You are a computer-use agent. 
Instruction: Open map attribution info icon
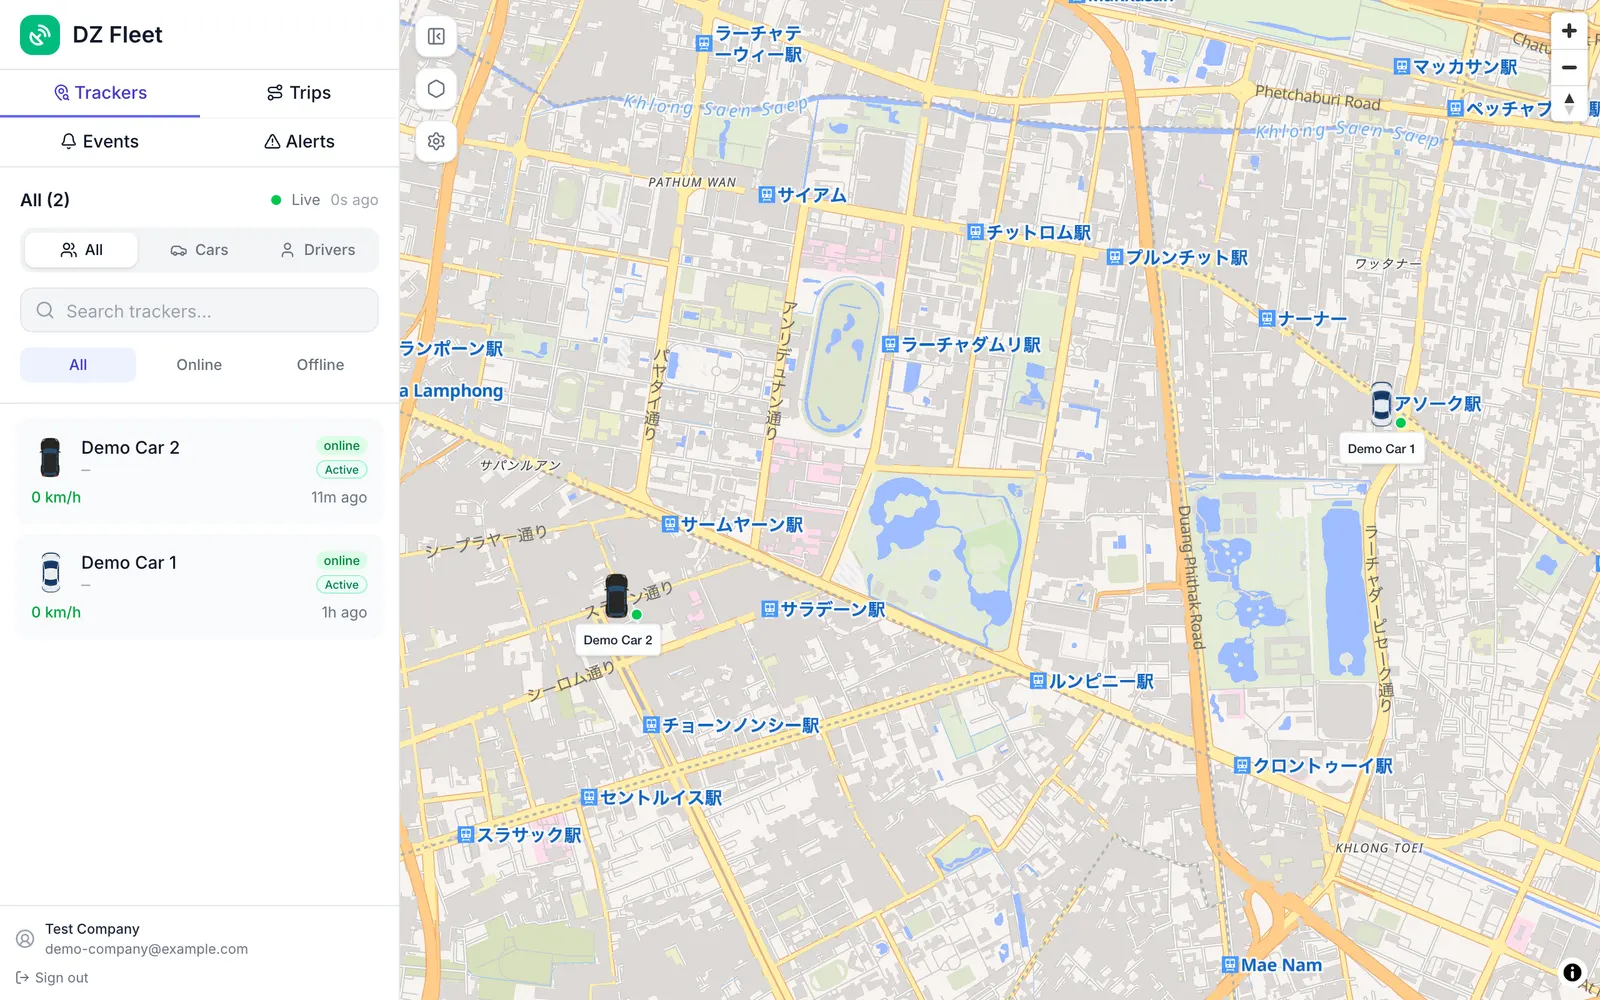coord(1572,972)
